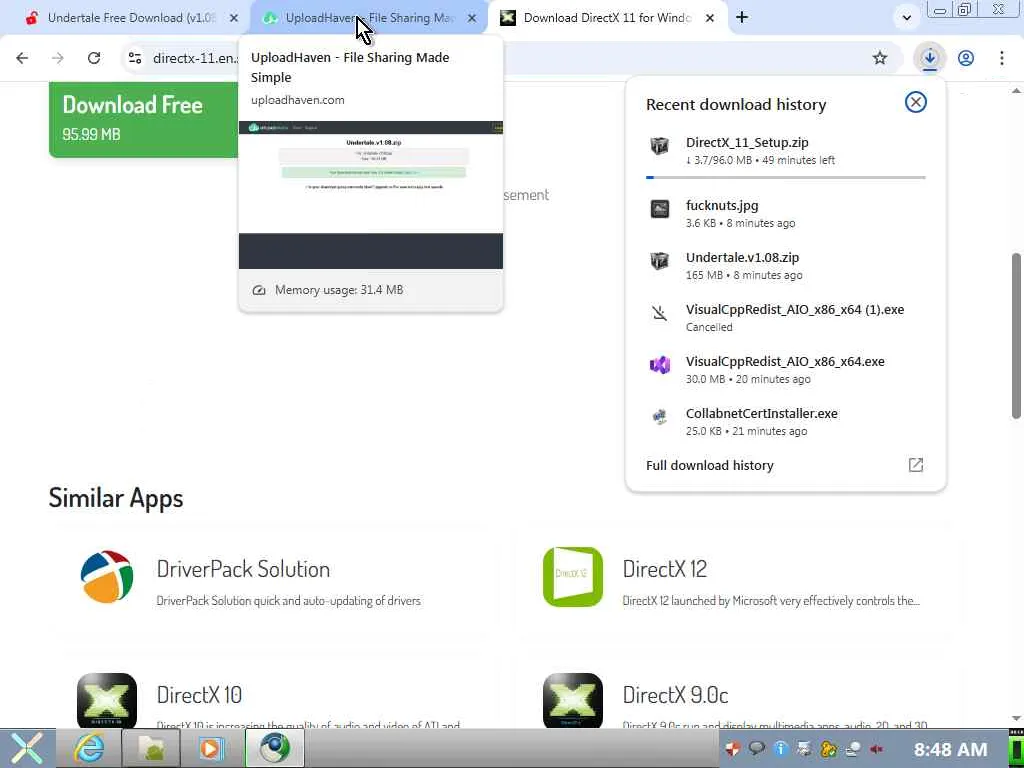Click the speech bubble tray icon
The height and width of the screenshot is (768, 1024).
[757, 749]
